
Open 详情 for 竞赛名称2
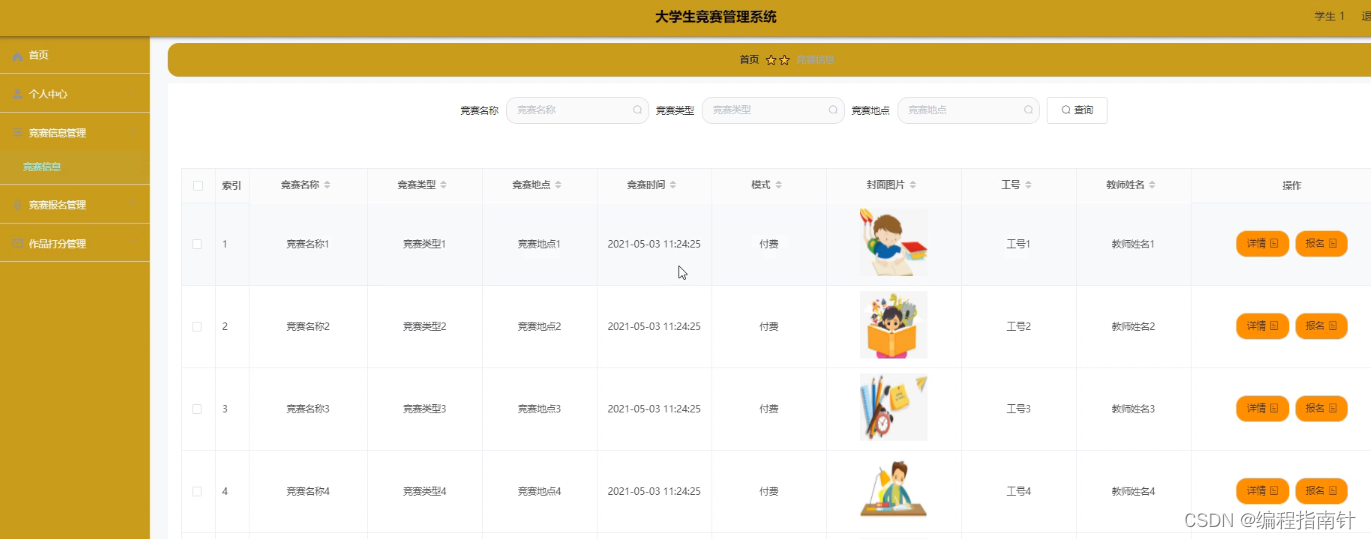pos(1262,326)
